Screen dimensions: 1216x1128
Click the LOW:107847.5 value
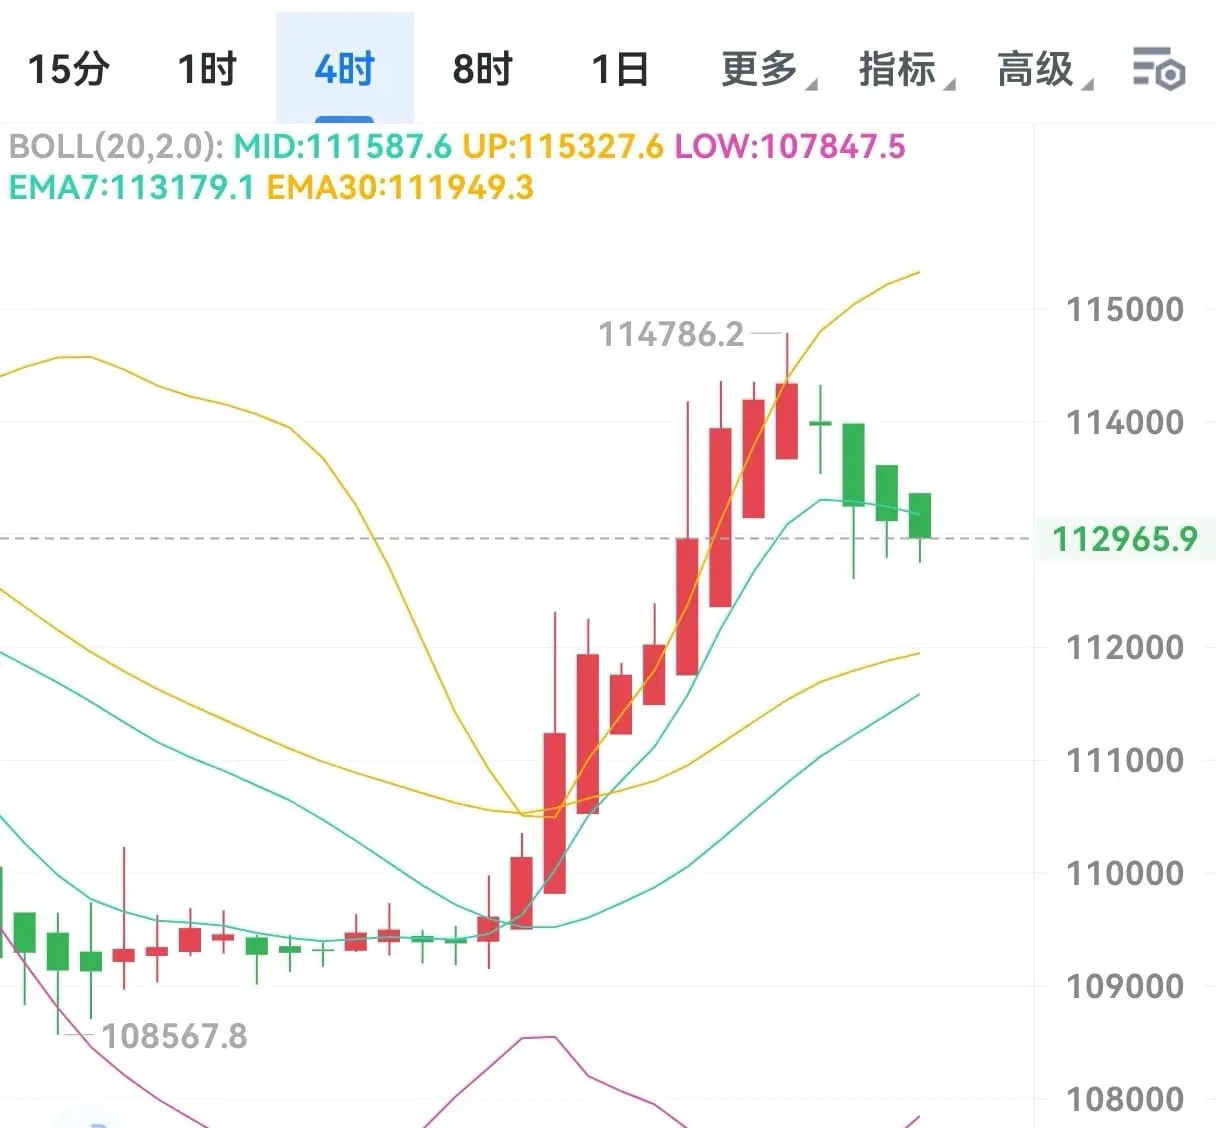coord(790,147)
